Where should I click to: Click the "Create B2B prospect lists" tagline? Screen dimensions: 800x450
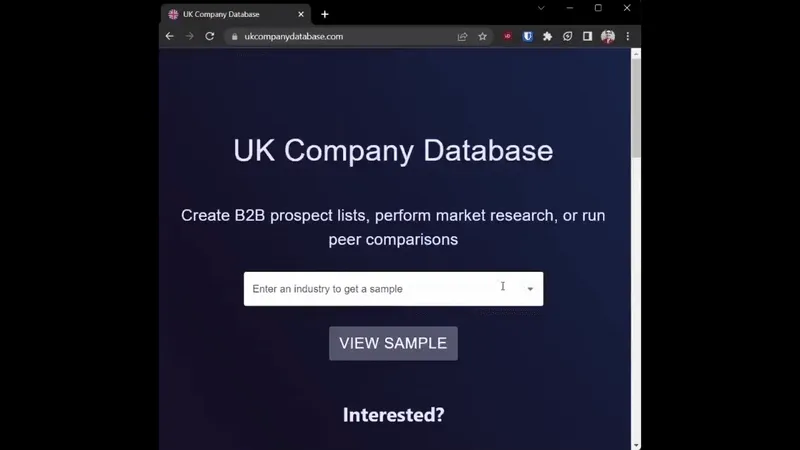393,228
